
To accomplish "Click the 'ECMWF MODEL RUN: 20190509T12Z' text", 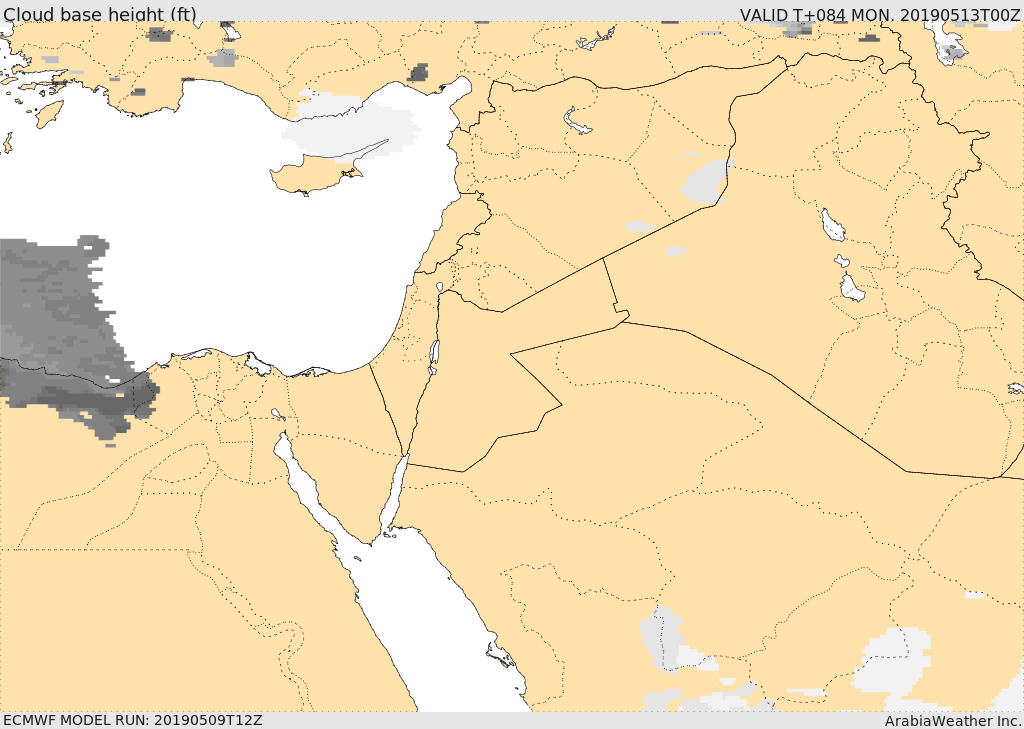I will point(133,720).
